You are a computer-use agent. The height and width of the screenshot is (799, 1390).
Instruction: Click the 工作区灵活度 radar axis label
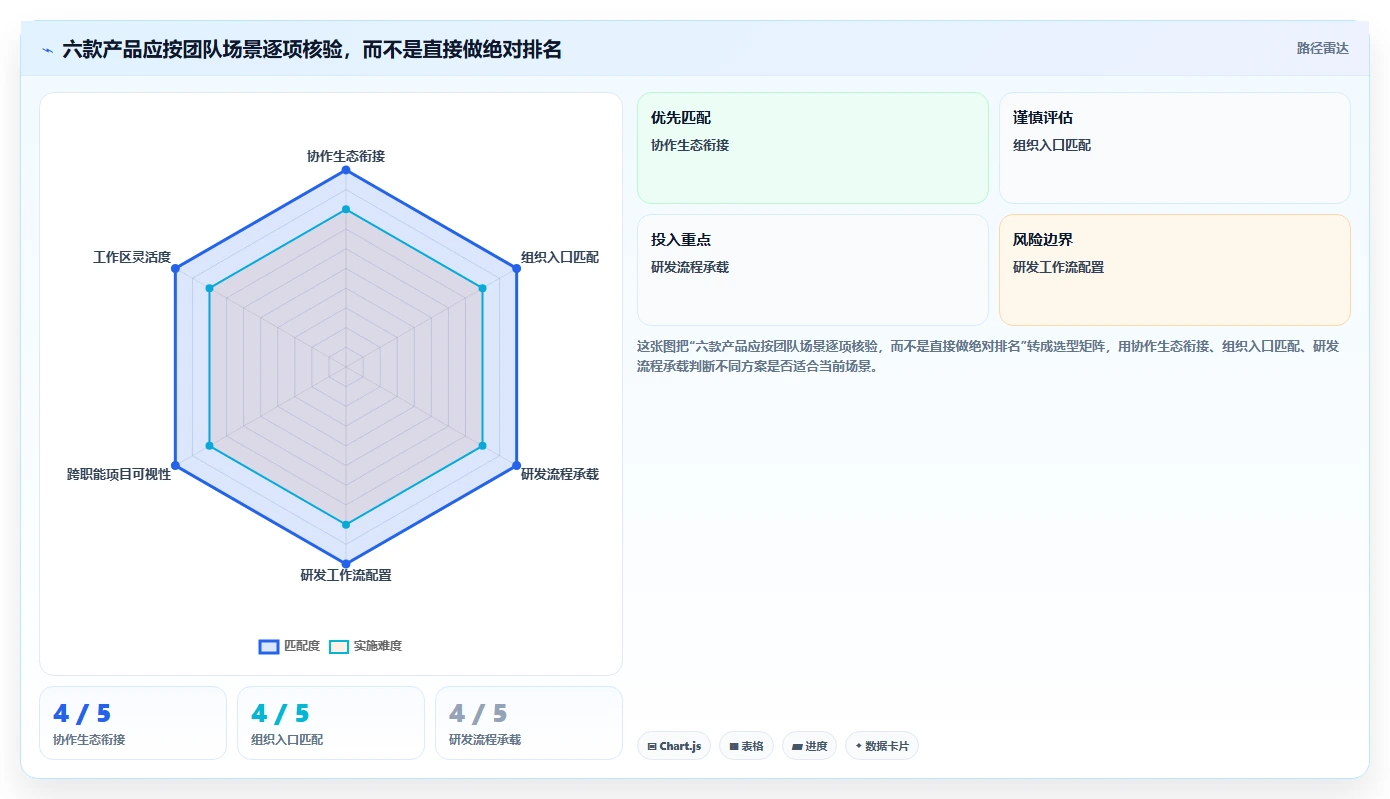click(x=132, y=258)
